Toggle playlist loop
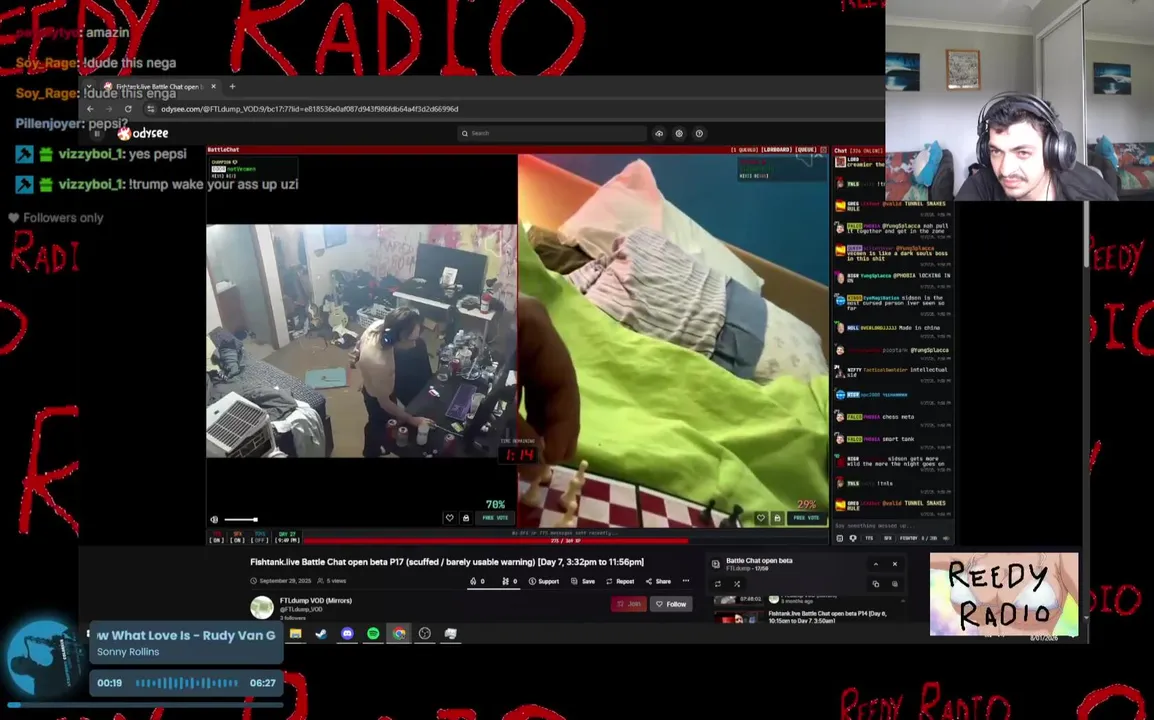1154x720 pixels. click(x=718, y=584)
